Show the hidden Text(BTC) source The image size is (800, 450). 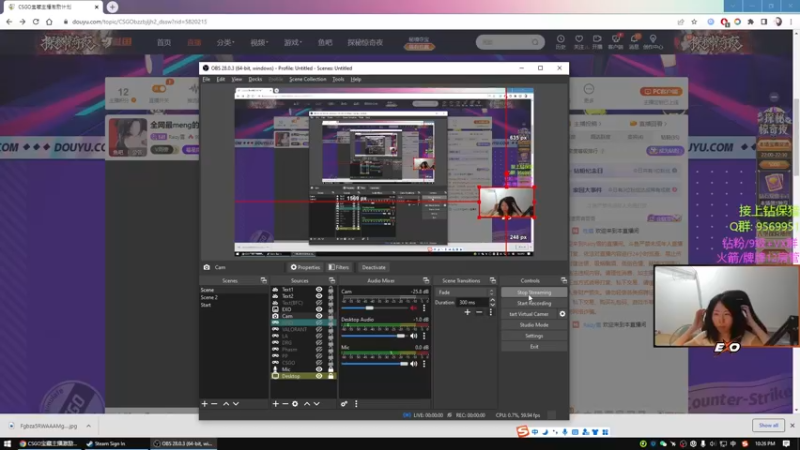[319, 303]
